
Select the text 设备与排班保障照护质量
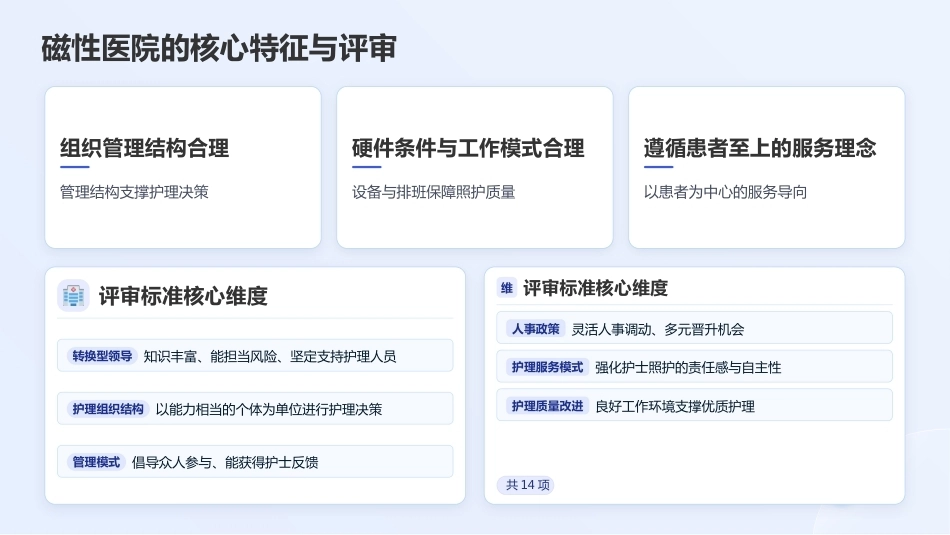pos(433,192)
